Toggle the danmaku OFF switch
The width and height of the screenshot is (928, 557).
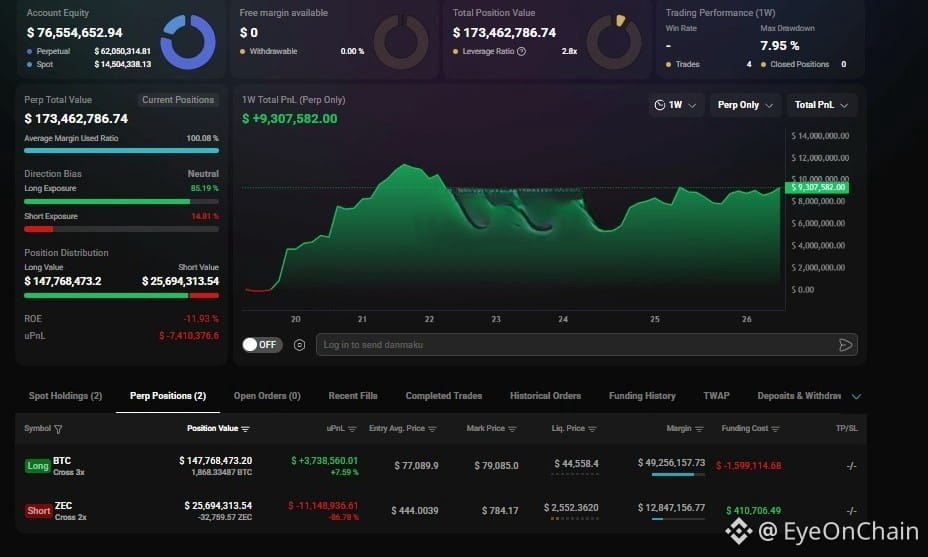pyautogui.click(x=262, y=344)
